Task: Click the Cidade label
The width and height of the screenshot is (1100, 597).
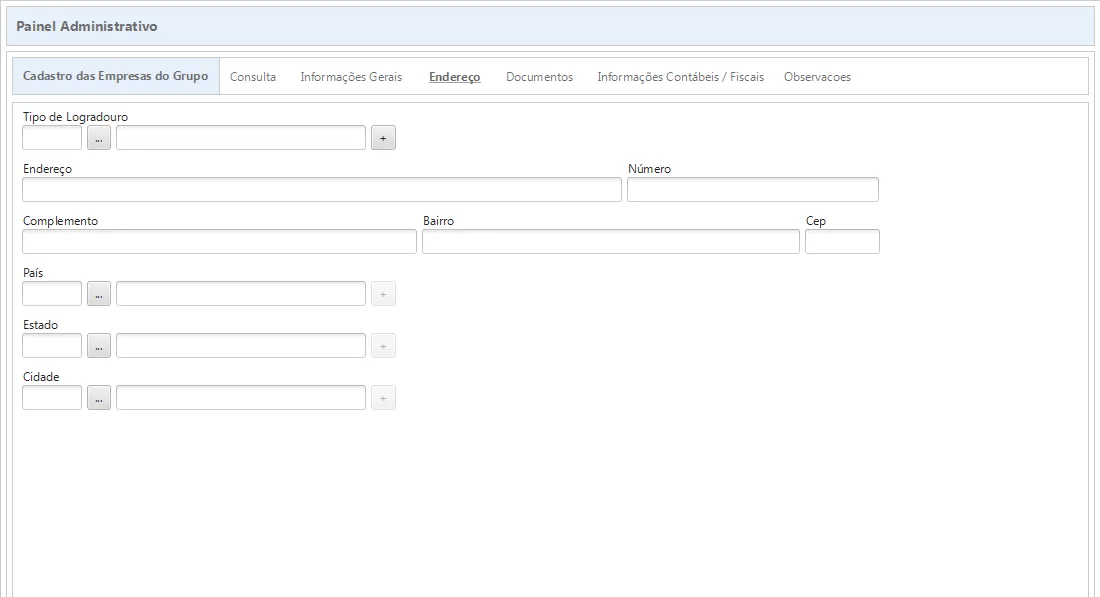Action: 41,377
